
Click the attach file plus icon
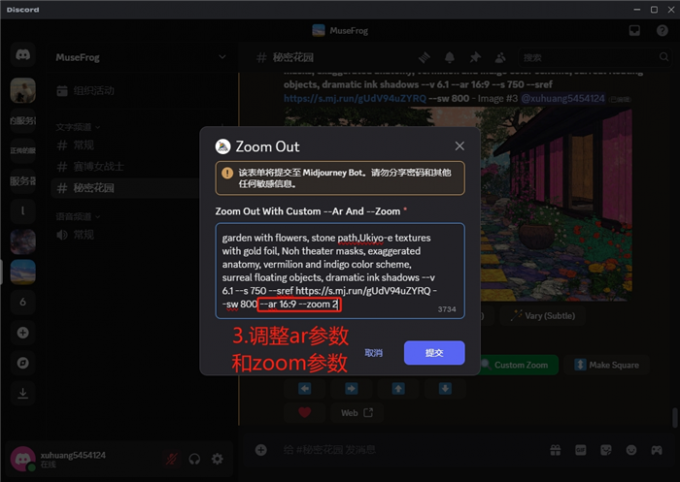[x=261, y=450]
